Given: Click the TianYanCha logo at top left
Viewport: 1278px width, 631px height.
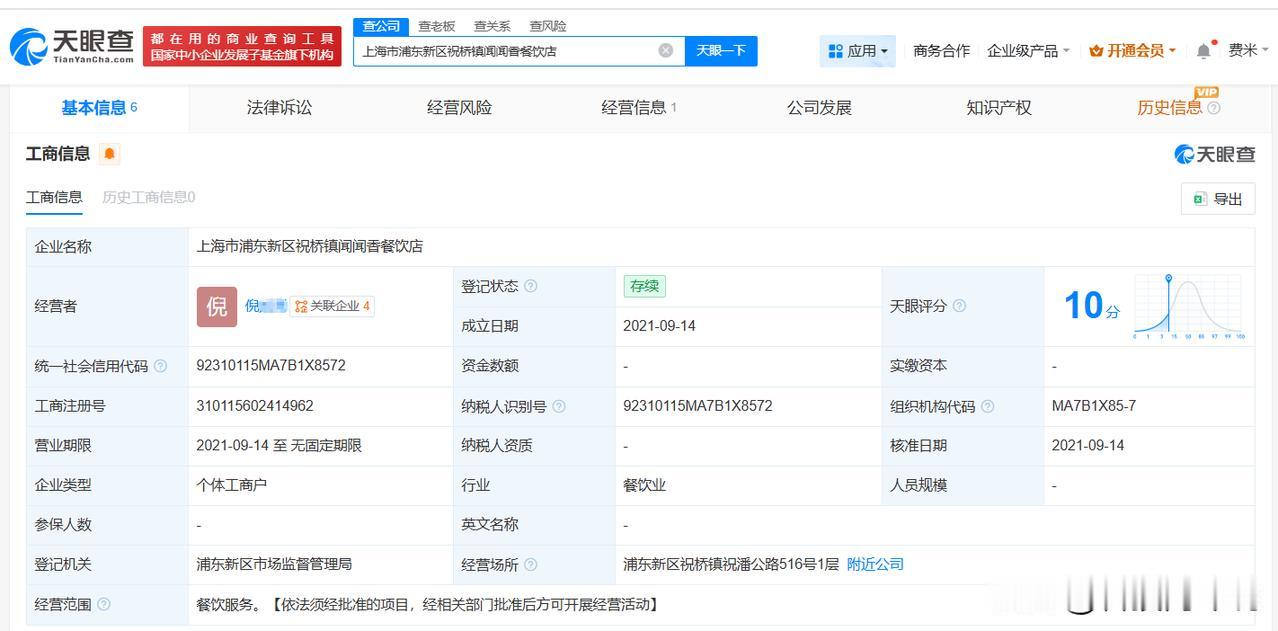Looking at the screenshot, I should point(72,46).
